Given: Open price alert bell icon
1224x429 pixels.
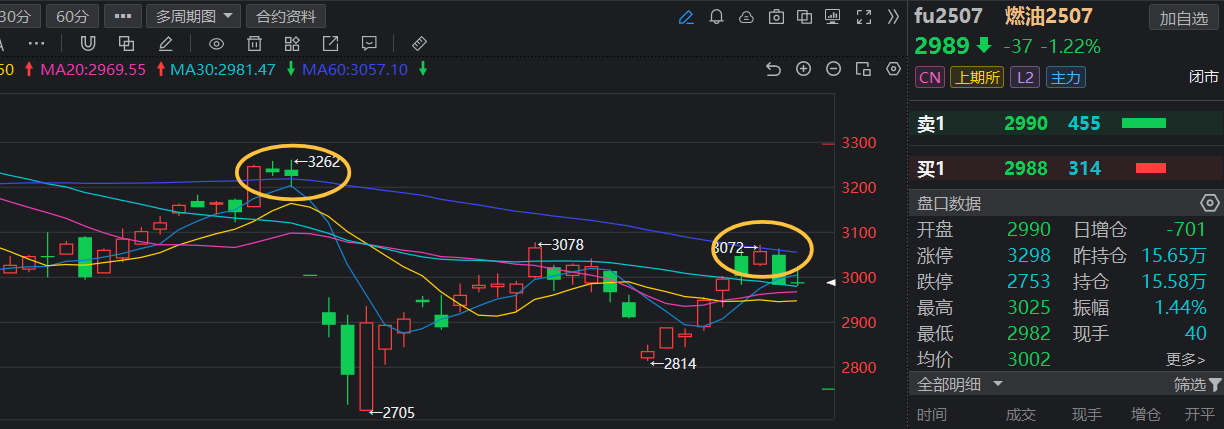Looking at the screenshot, I should point(716,16).
